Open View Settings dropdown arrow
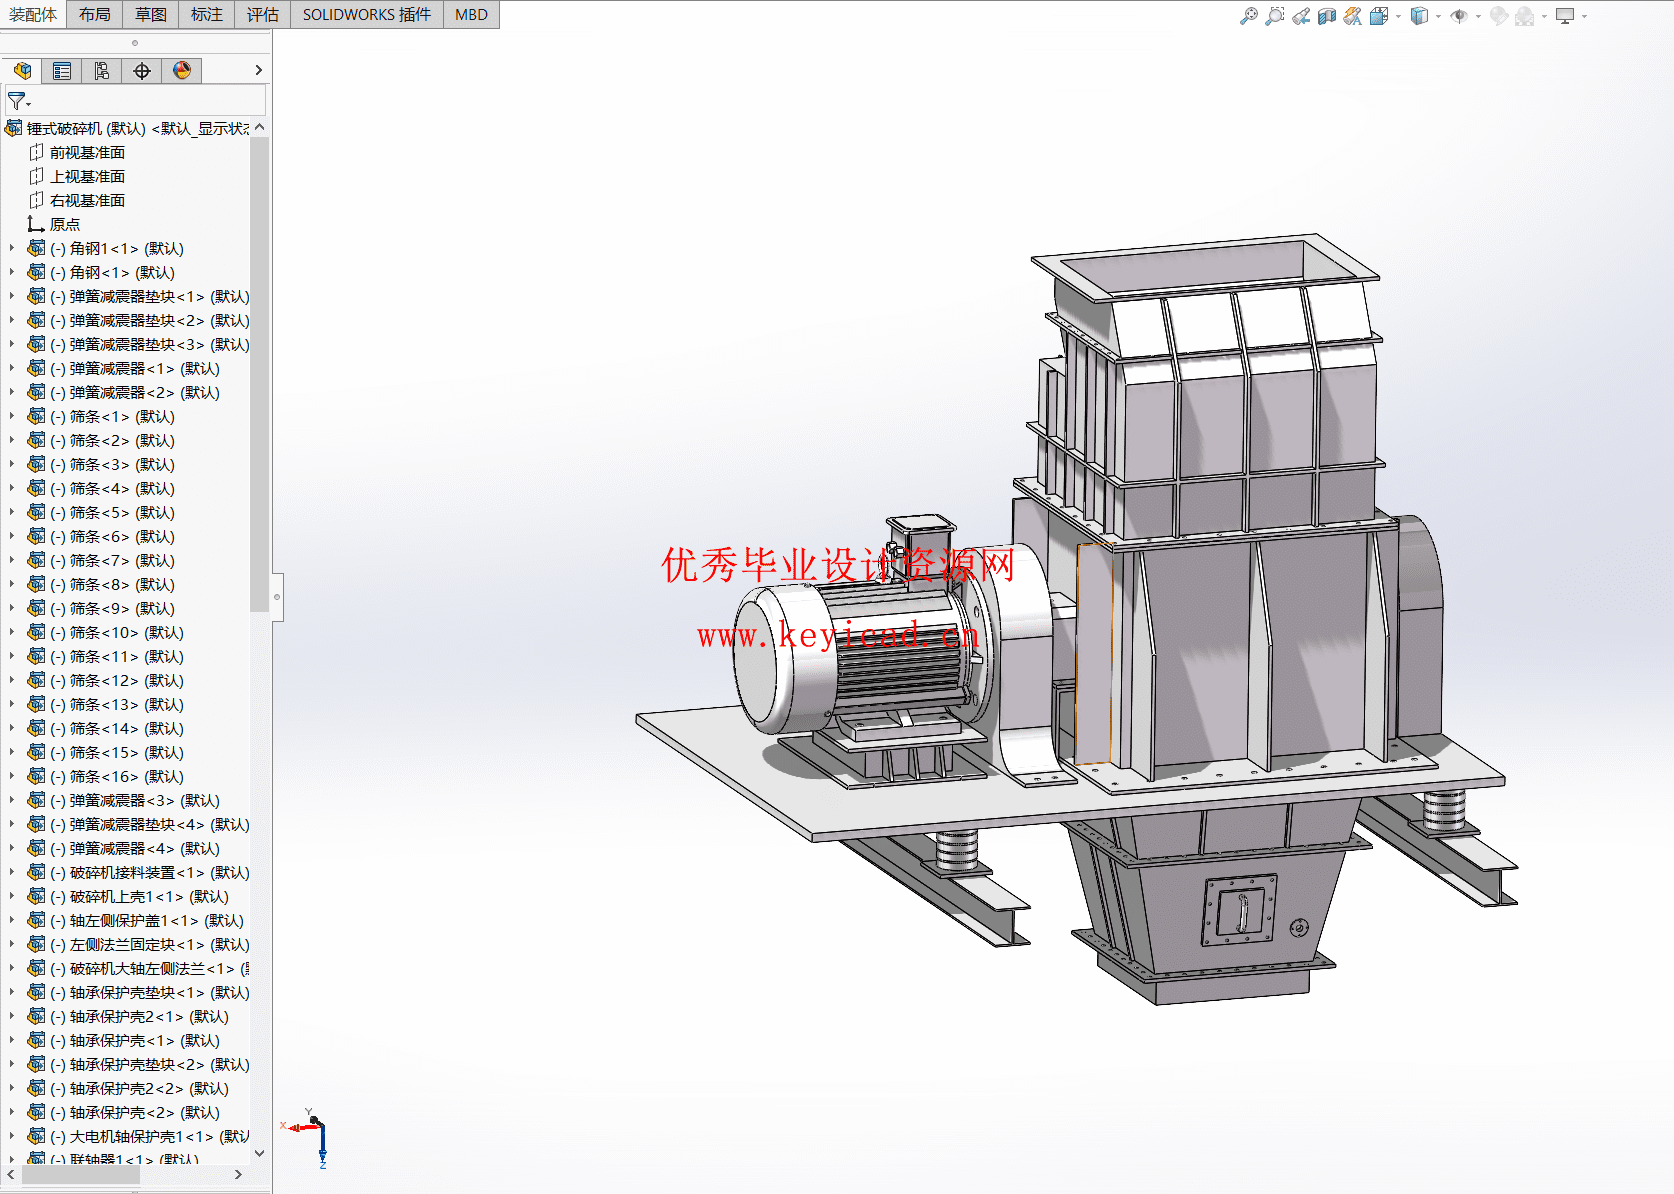This screenshot has width=1674, height=1194. pyautogui.click(x=1584, y=16)
